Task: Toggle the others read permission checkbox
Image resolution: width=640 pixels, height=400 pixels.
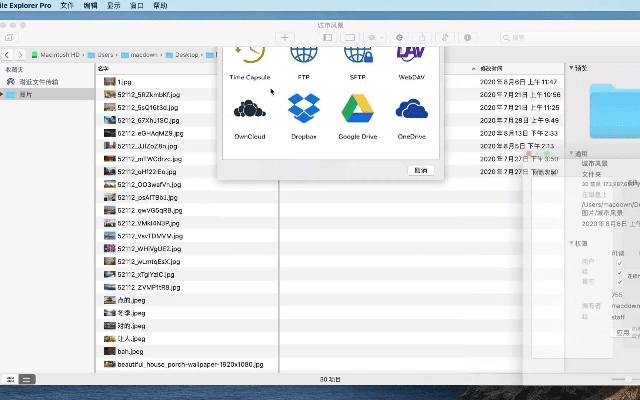Action: click(x=620, y=284)
